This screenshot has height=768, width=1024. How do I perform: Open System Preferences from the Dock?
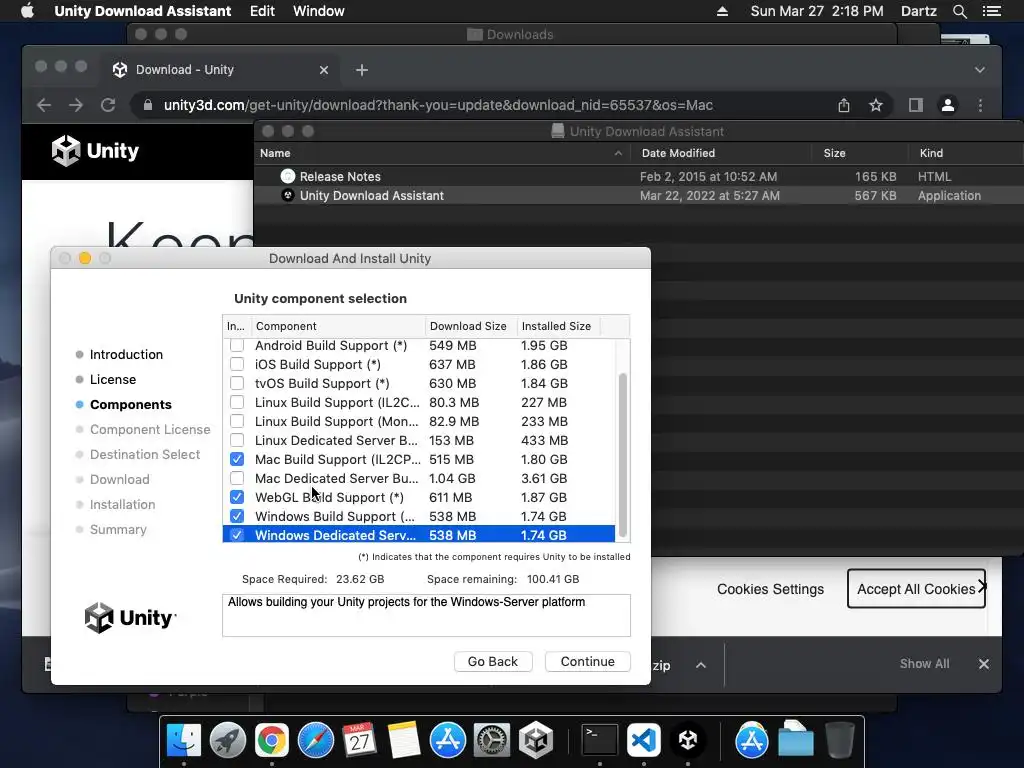pyautogui.click(x=492, y=741)
